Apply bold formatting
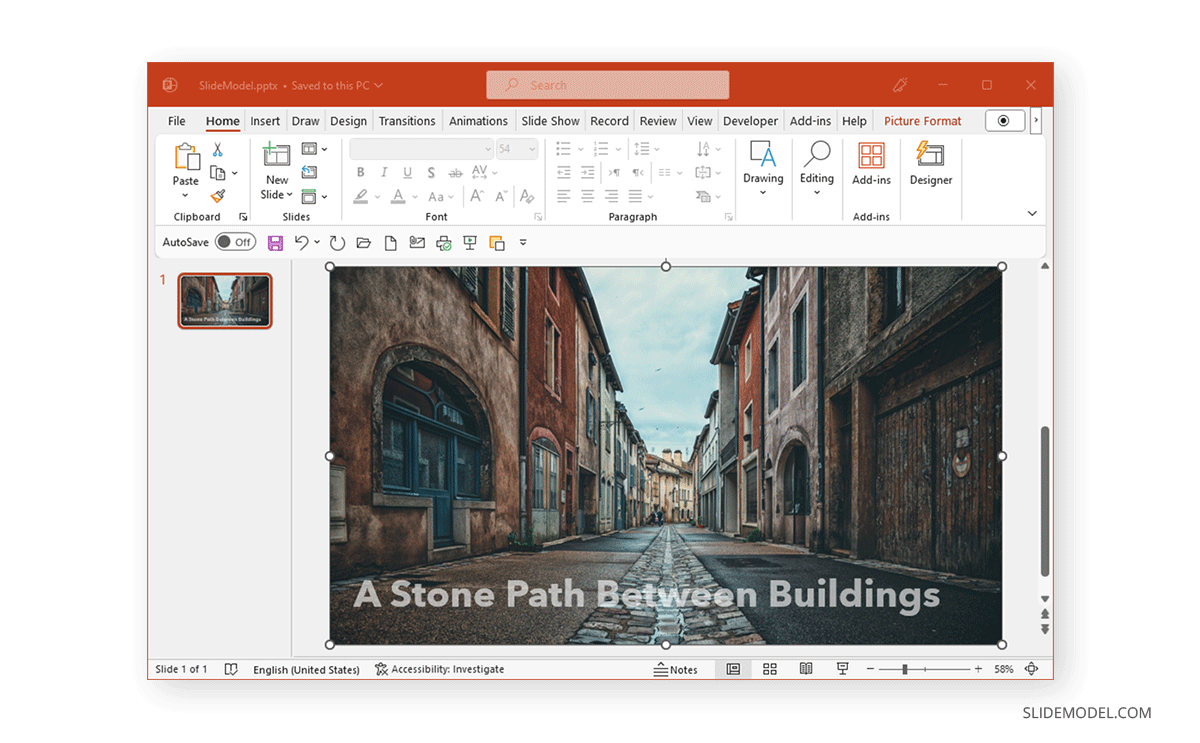Image resolution: width=1200 pixels, height=743 pixels. [x=360, y=172]
